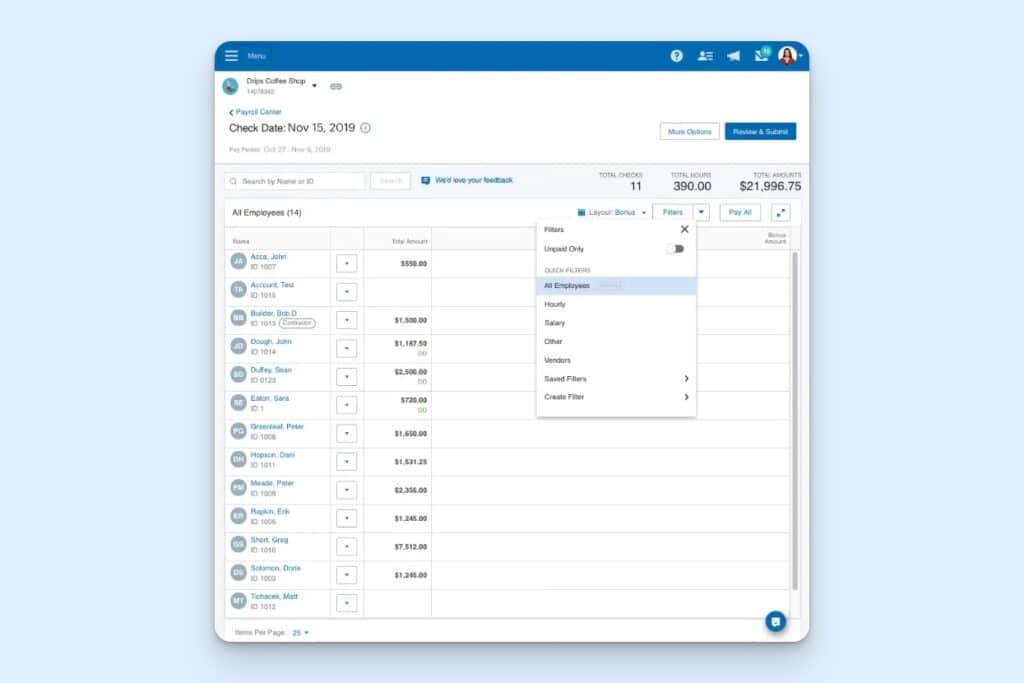Click the megaphone announcements icon
The width and height of the screenshot is (1024, 683).
coord(733,56)
